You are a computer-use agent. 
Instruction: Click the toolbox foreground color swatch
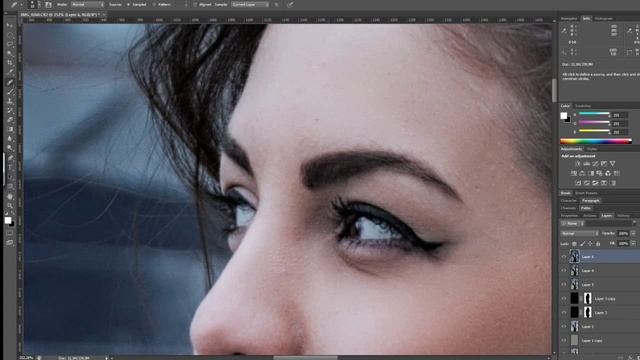pos(8,220)
